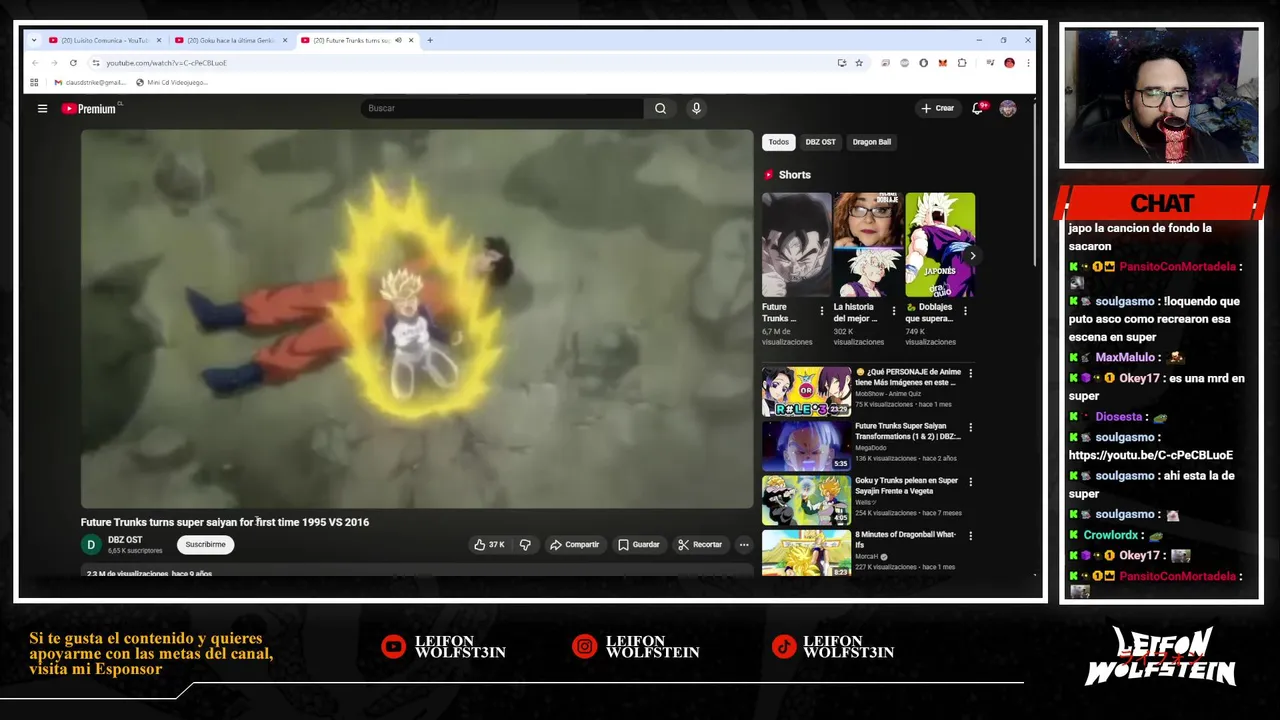This screenshot has width=1280, height=720.
Task: Save video using Guardar button
Action: 638,545
